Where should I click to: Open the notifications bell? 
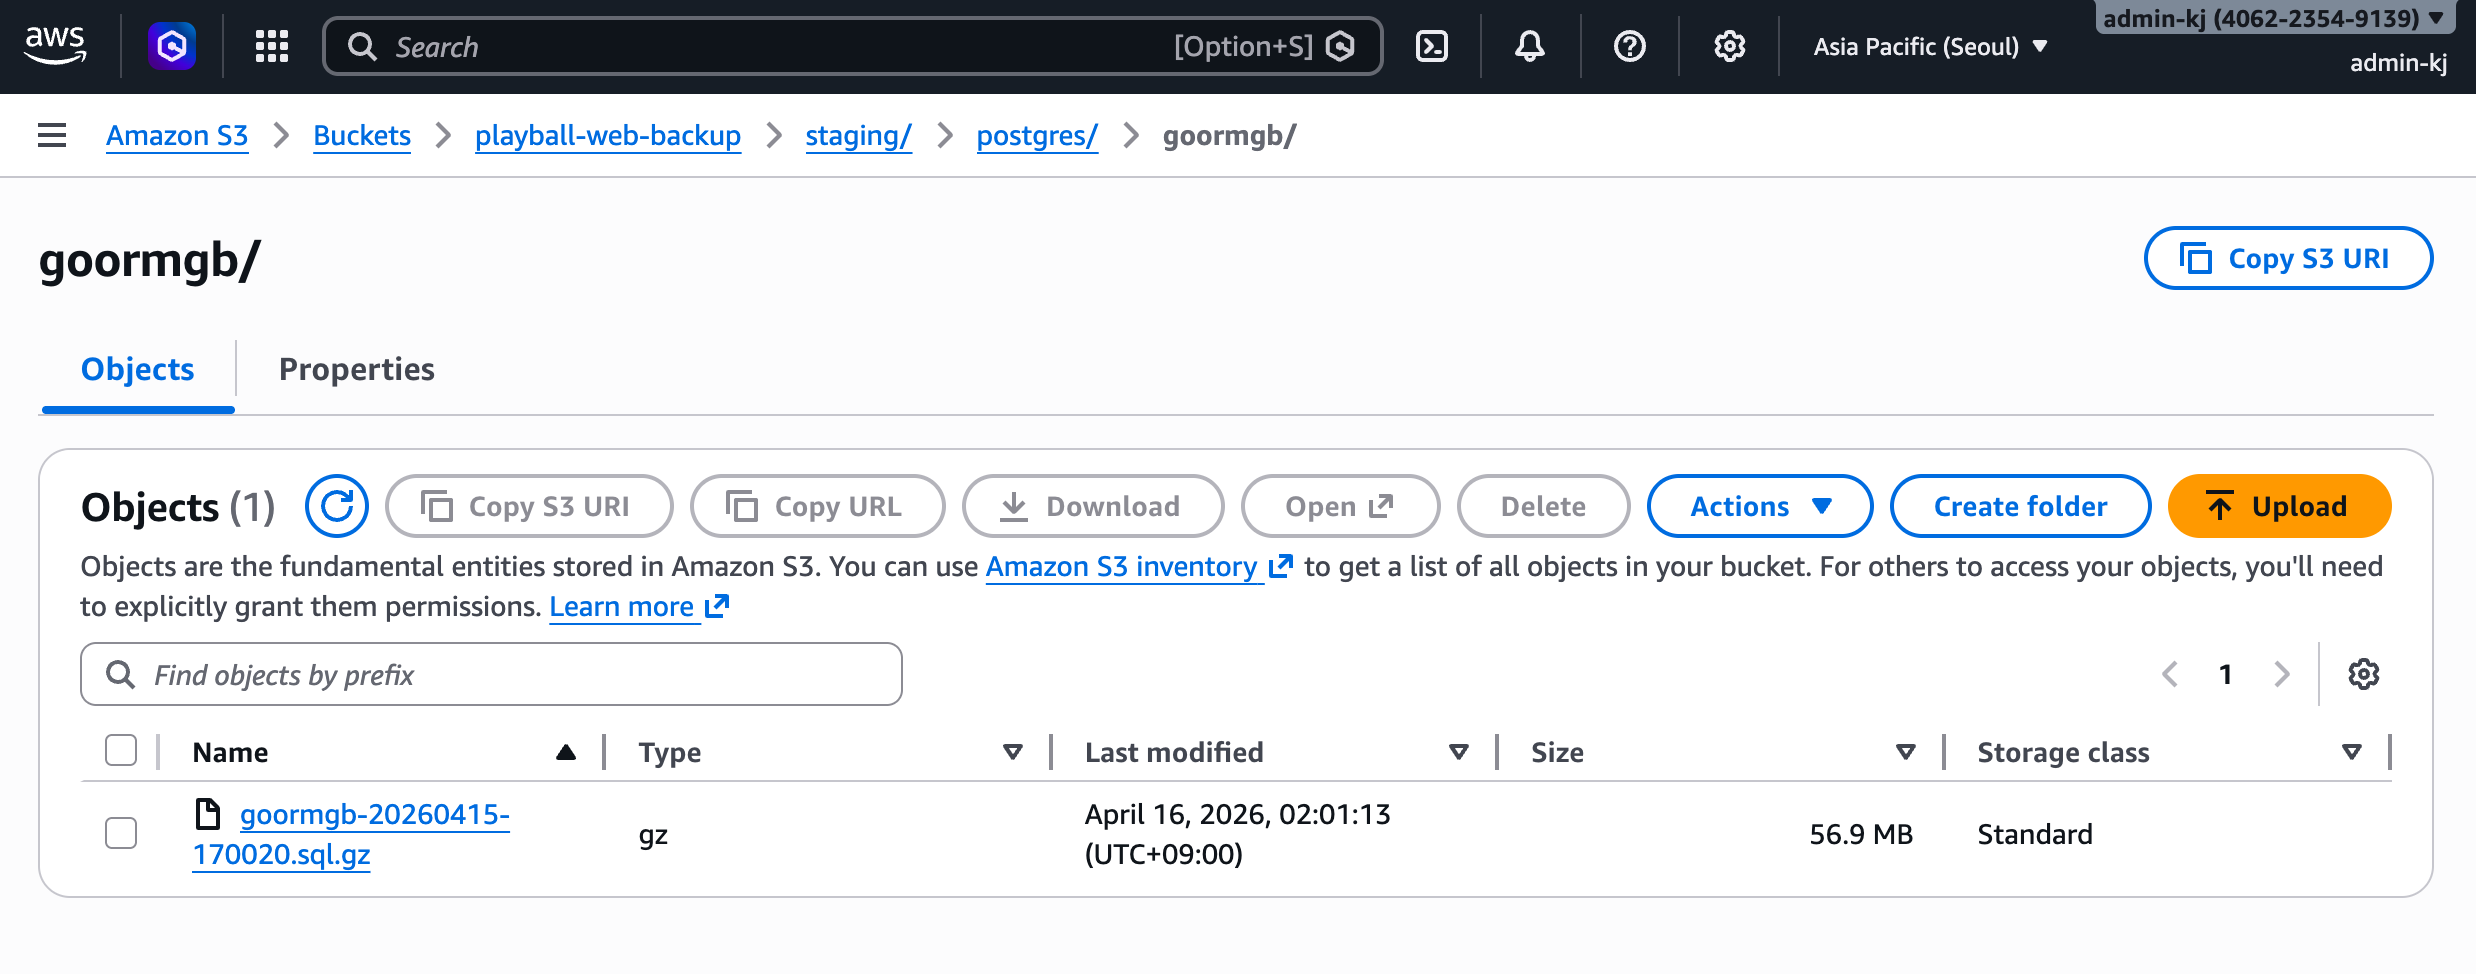coord(1529,46)
